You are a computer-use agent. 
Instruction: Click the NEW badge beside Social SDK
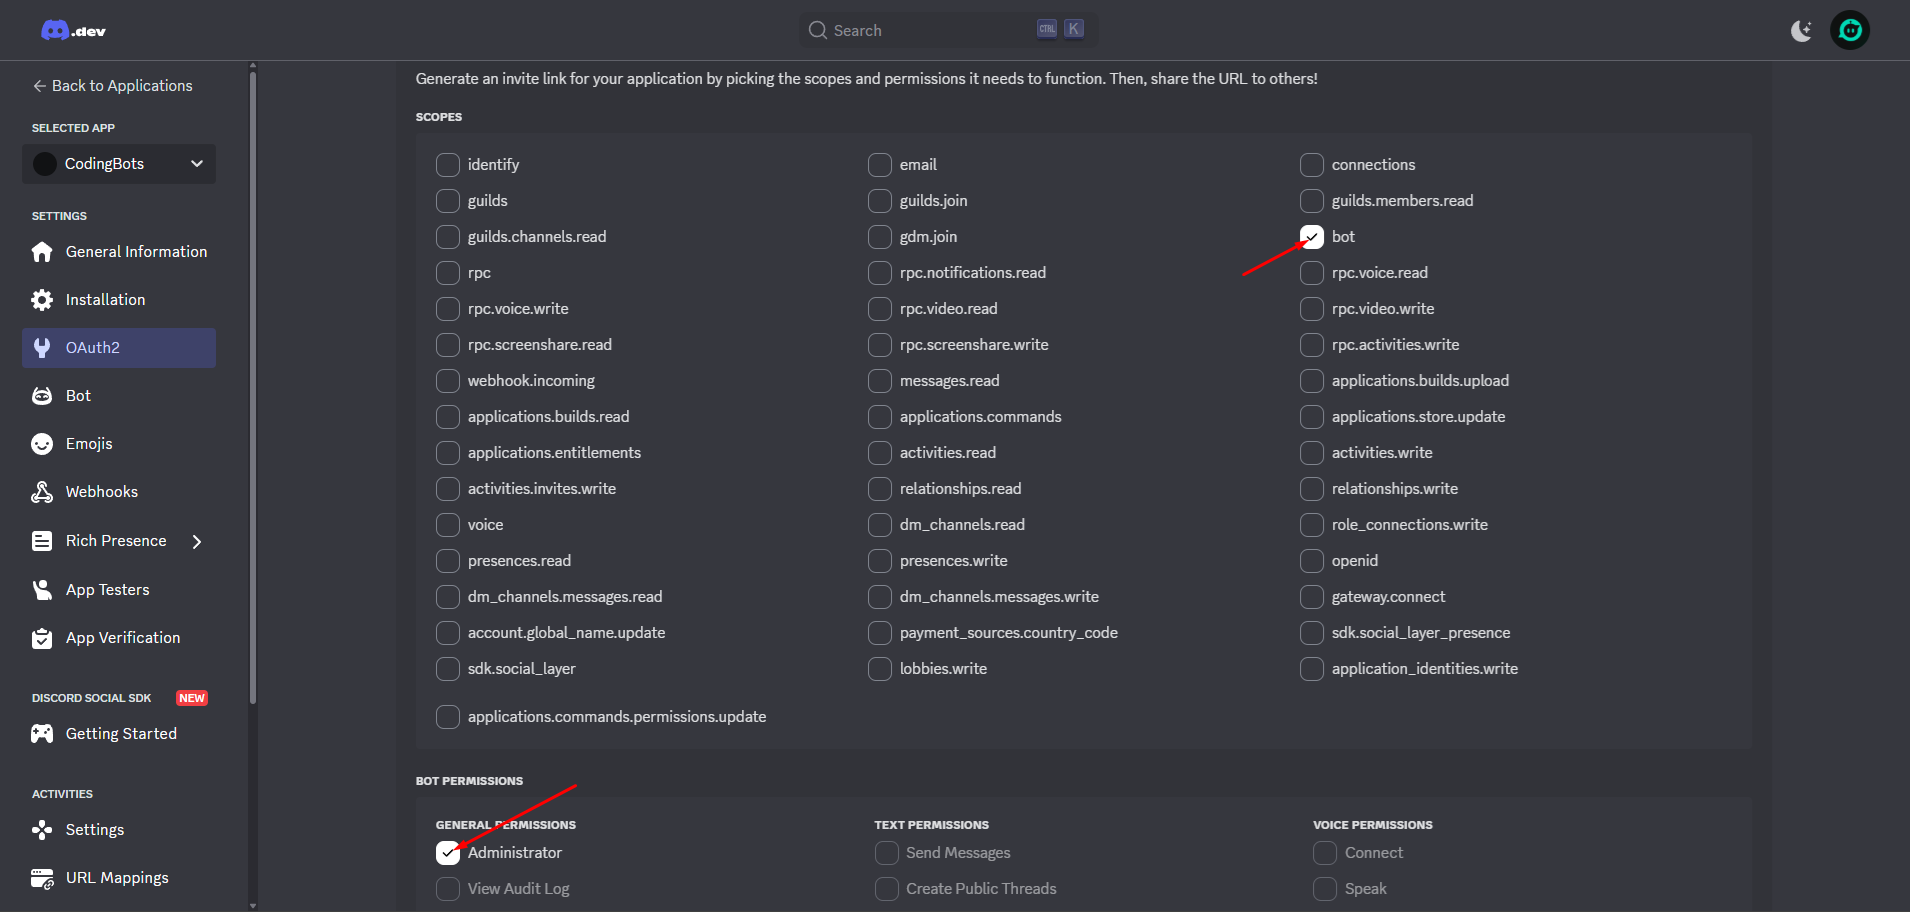pyautogui.click(x=192, y=698)
